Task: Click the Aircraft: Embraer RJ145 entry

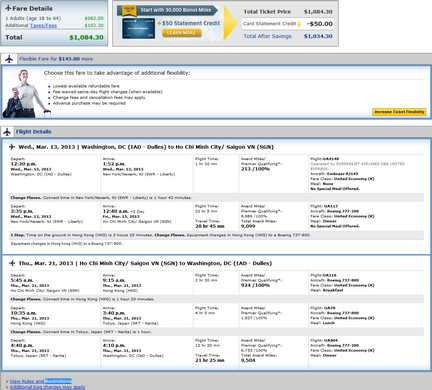Action: 334,174
